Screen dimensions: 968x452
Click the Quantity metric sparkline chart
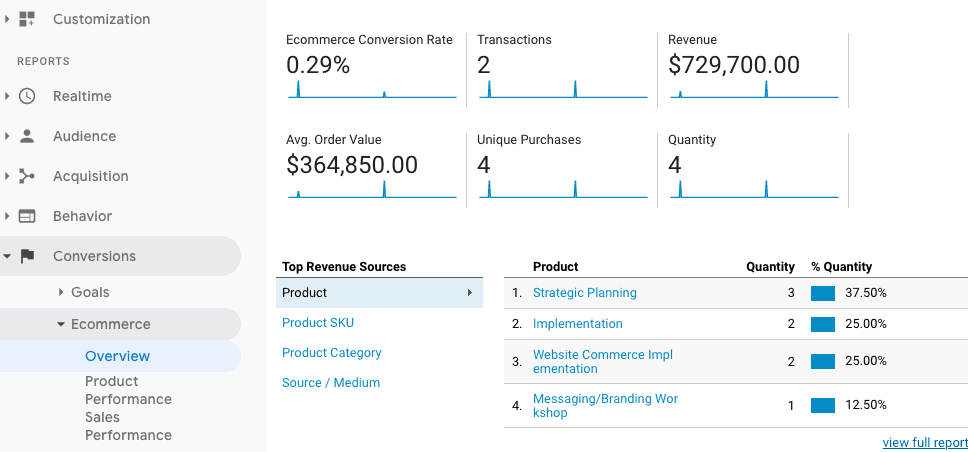[754, 189]
